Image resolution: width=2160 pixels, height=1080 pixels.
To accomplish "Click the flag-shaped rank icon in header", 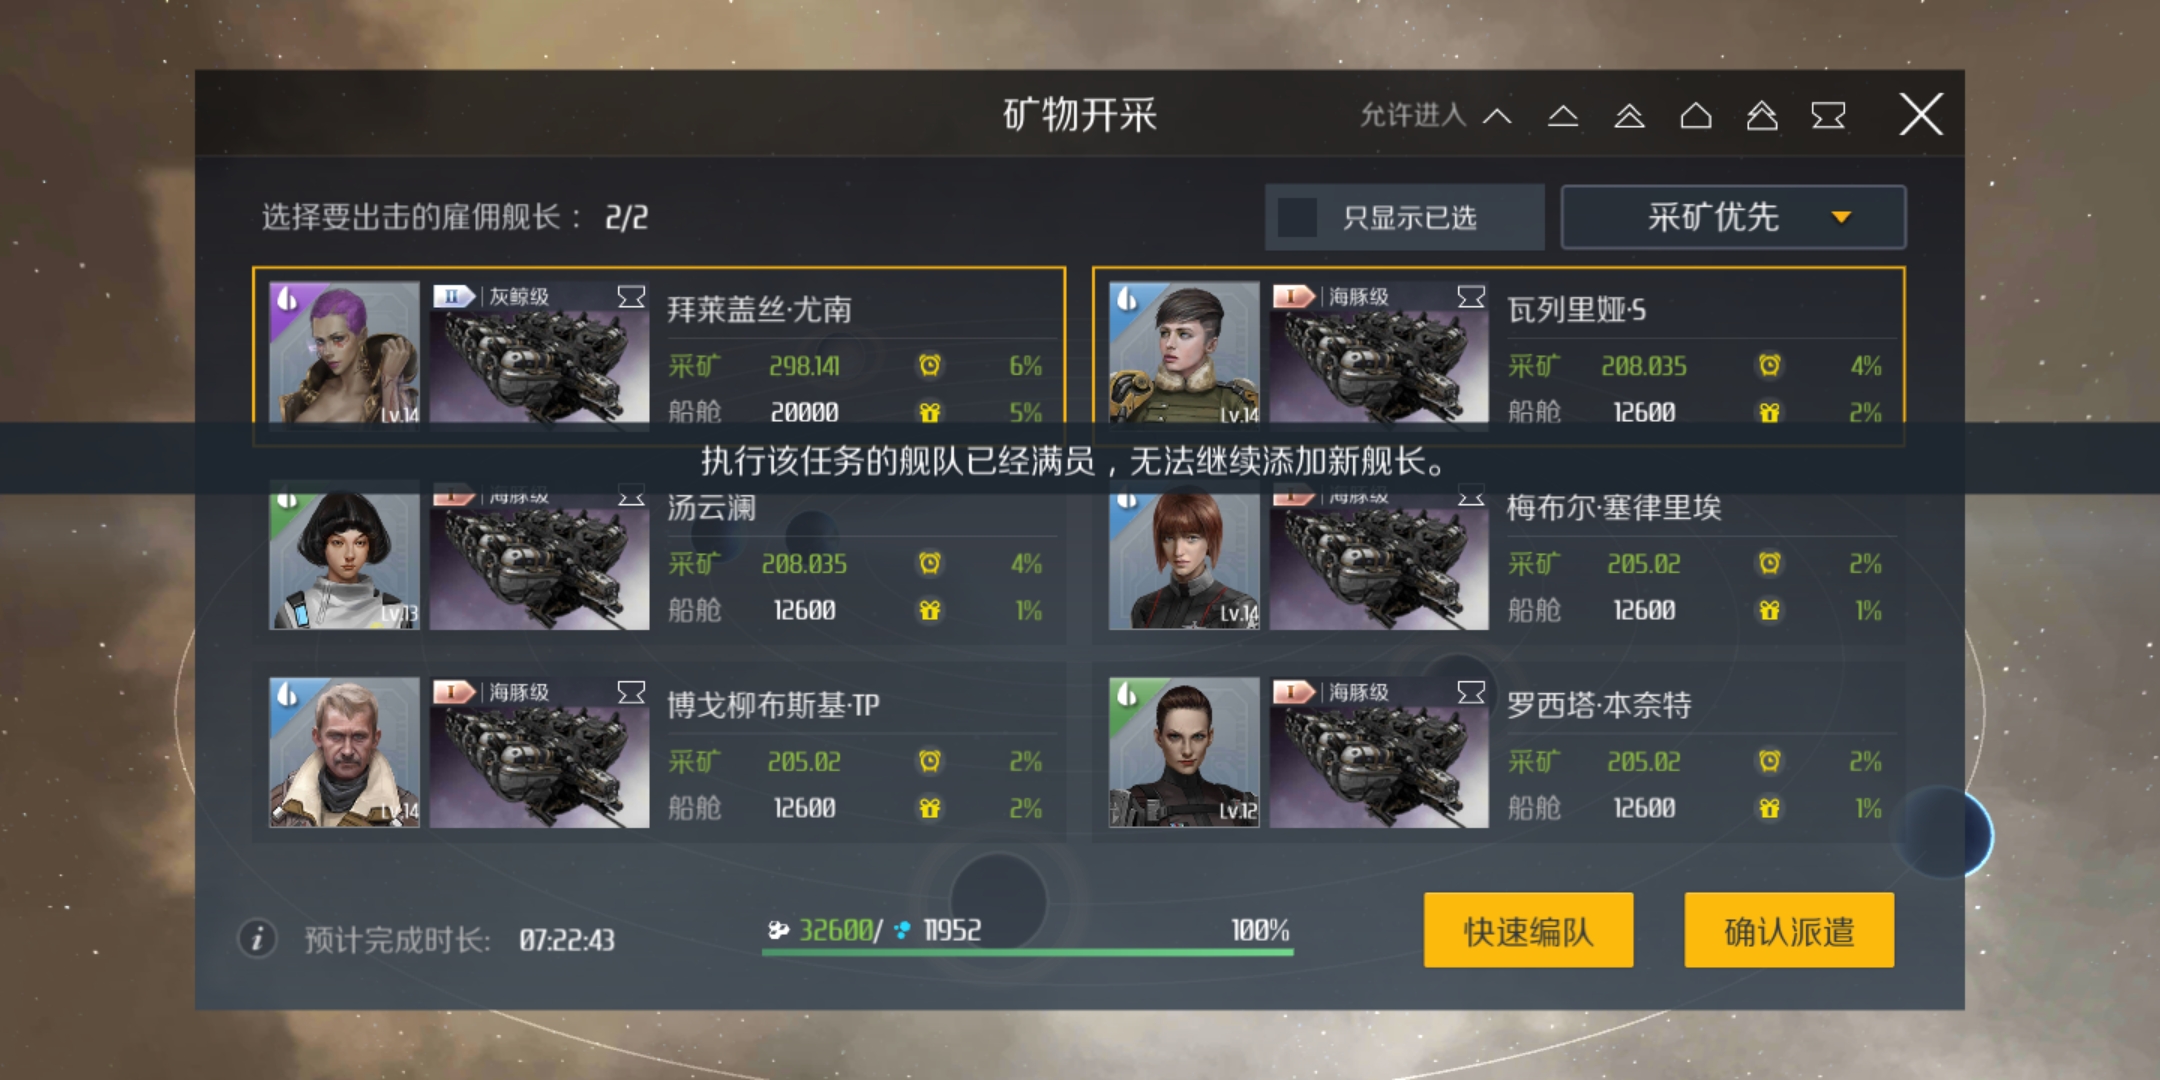I will point(1828,116).
